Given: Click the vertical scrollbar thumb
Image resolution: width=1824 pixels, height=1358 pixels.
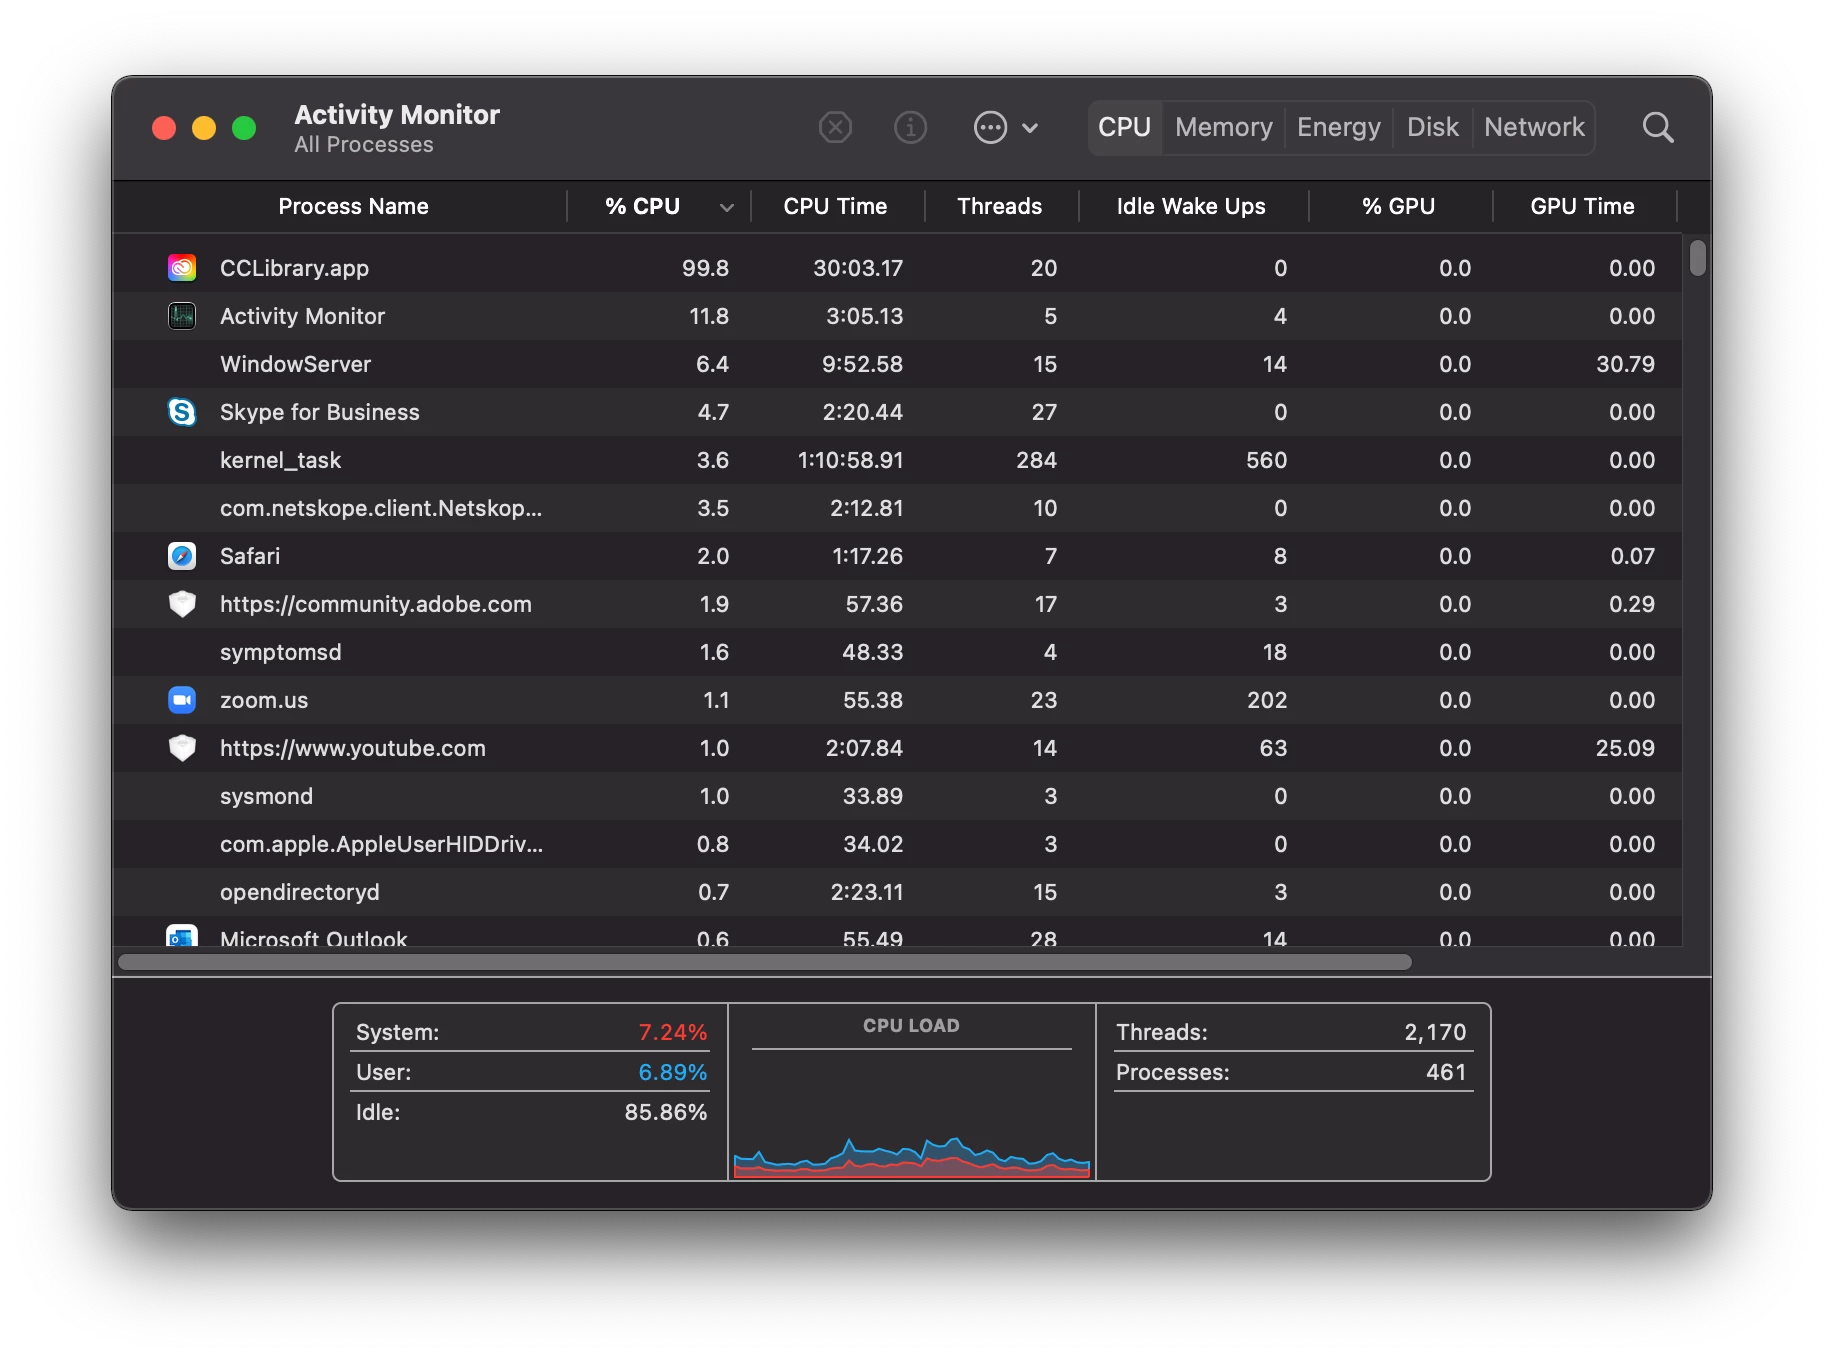Looking at the screenshot, I should (x=1697, y=257).
